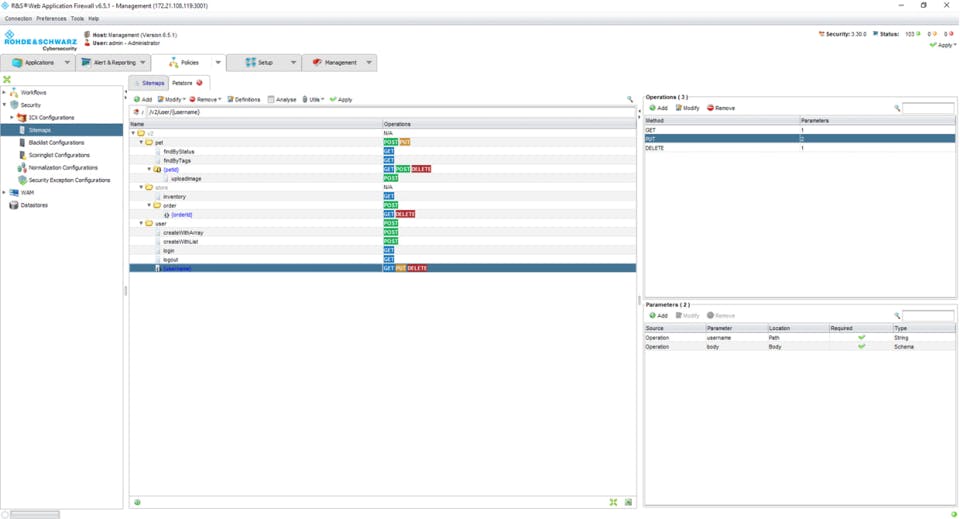Click the green fit icon at bottom of sitemap
Viewport: 960px width, 519px height.
tap(613, 502)
